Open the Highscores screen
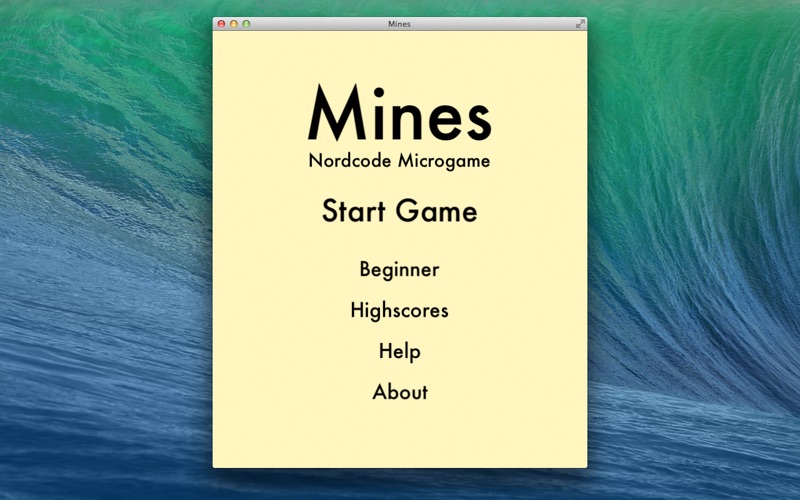Screen dimensions: 800x500 (399, 310)
